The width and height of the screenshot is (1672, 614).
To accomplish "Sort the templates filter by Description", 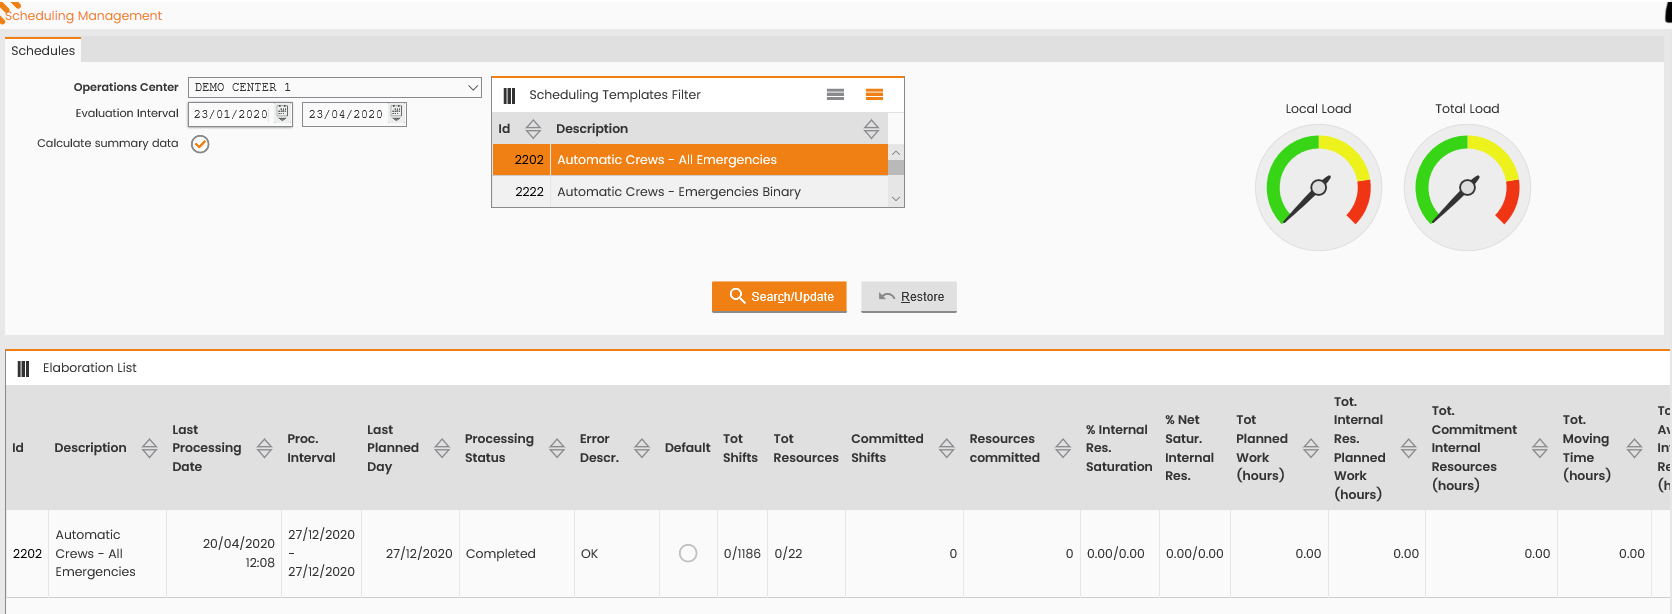I will click(x=871, y=129).
